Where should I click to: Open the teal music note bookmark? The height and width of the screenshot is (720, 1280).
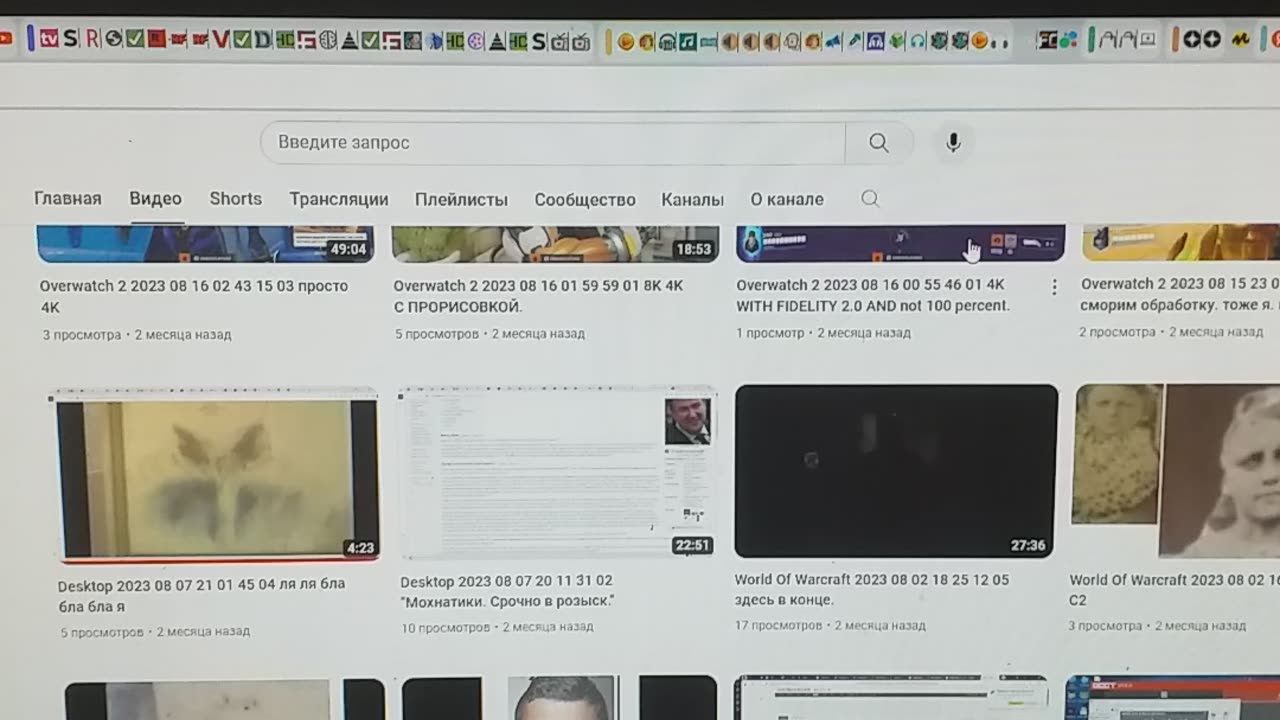pos(688,41)
